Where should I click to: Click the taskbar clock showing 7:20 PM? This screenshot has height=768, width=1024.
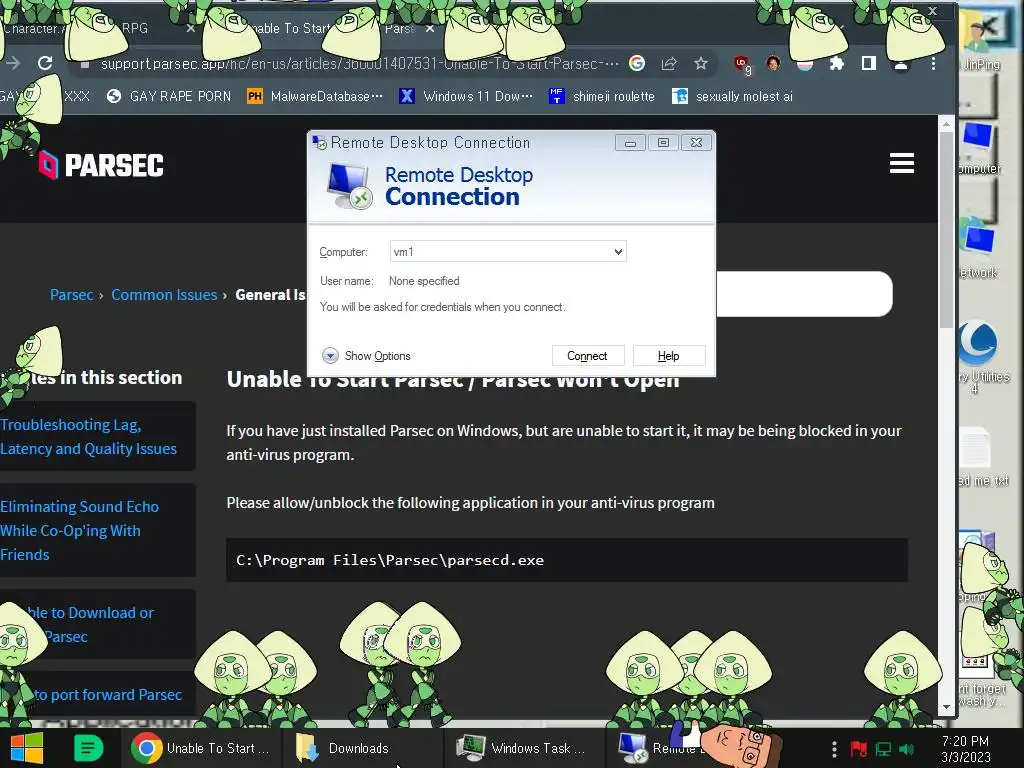click(x=965, y=749)
